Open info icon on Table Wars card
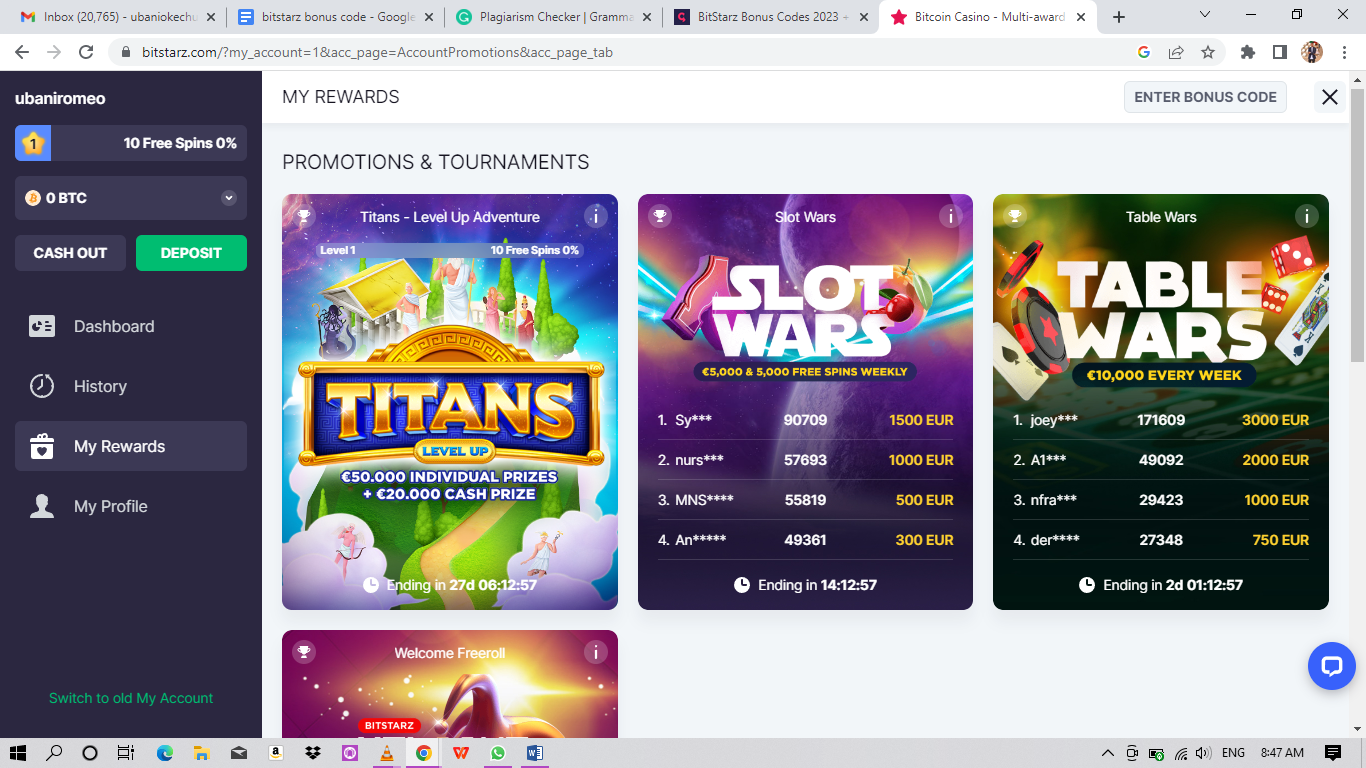This screenshot has width=1366, height=768. point(1306,216)
